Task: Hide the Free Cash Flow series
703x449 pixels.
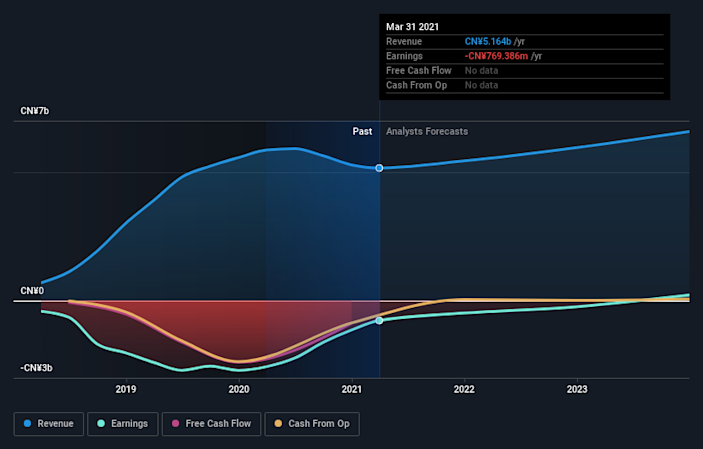Action: tap(213, 424)
